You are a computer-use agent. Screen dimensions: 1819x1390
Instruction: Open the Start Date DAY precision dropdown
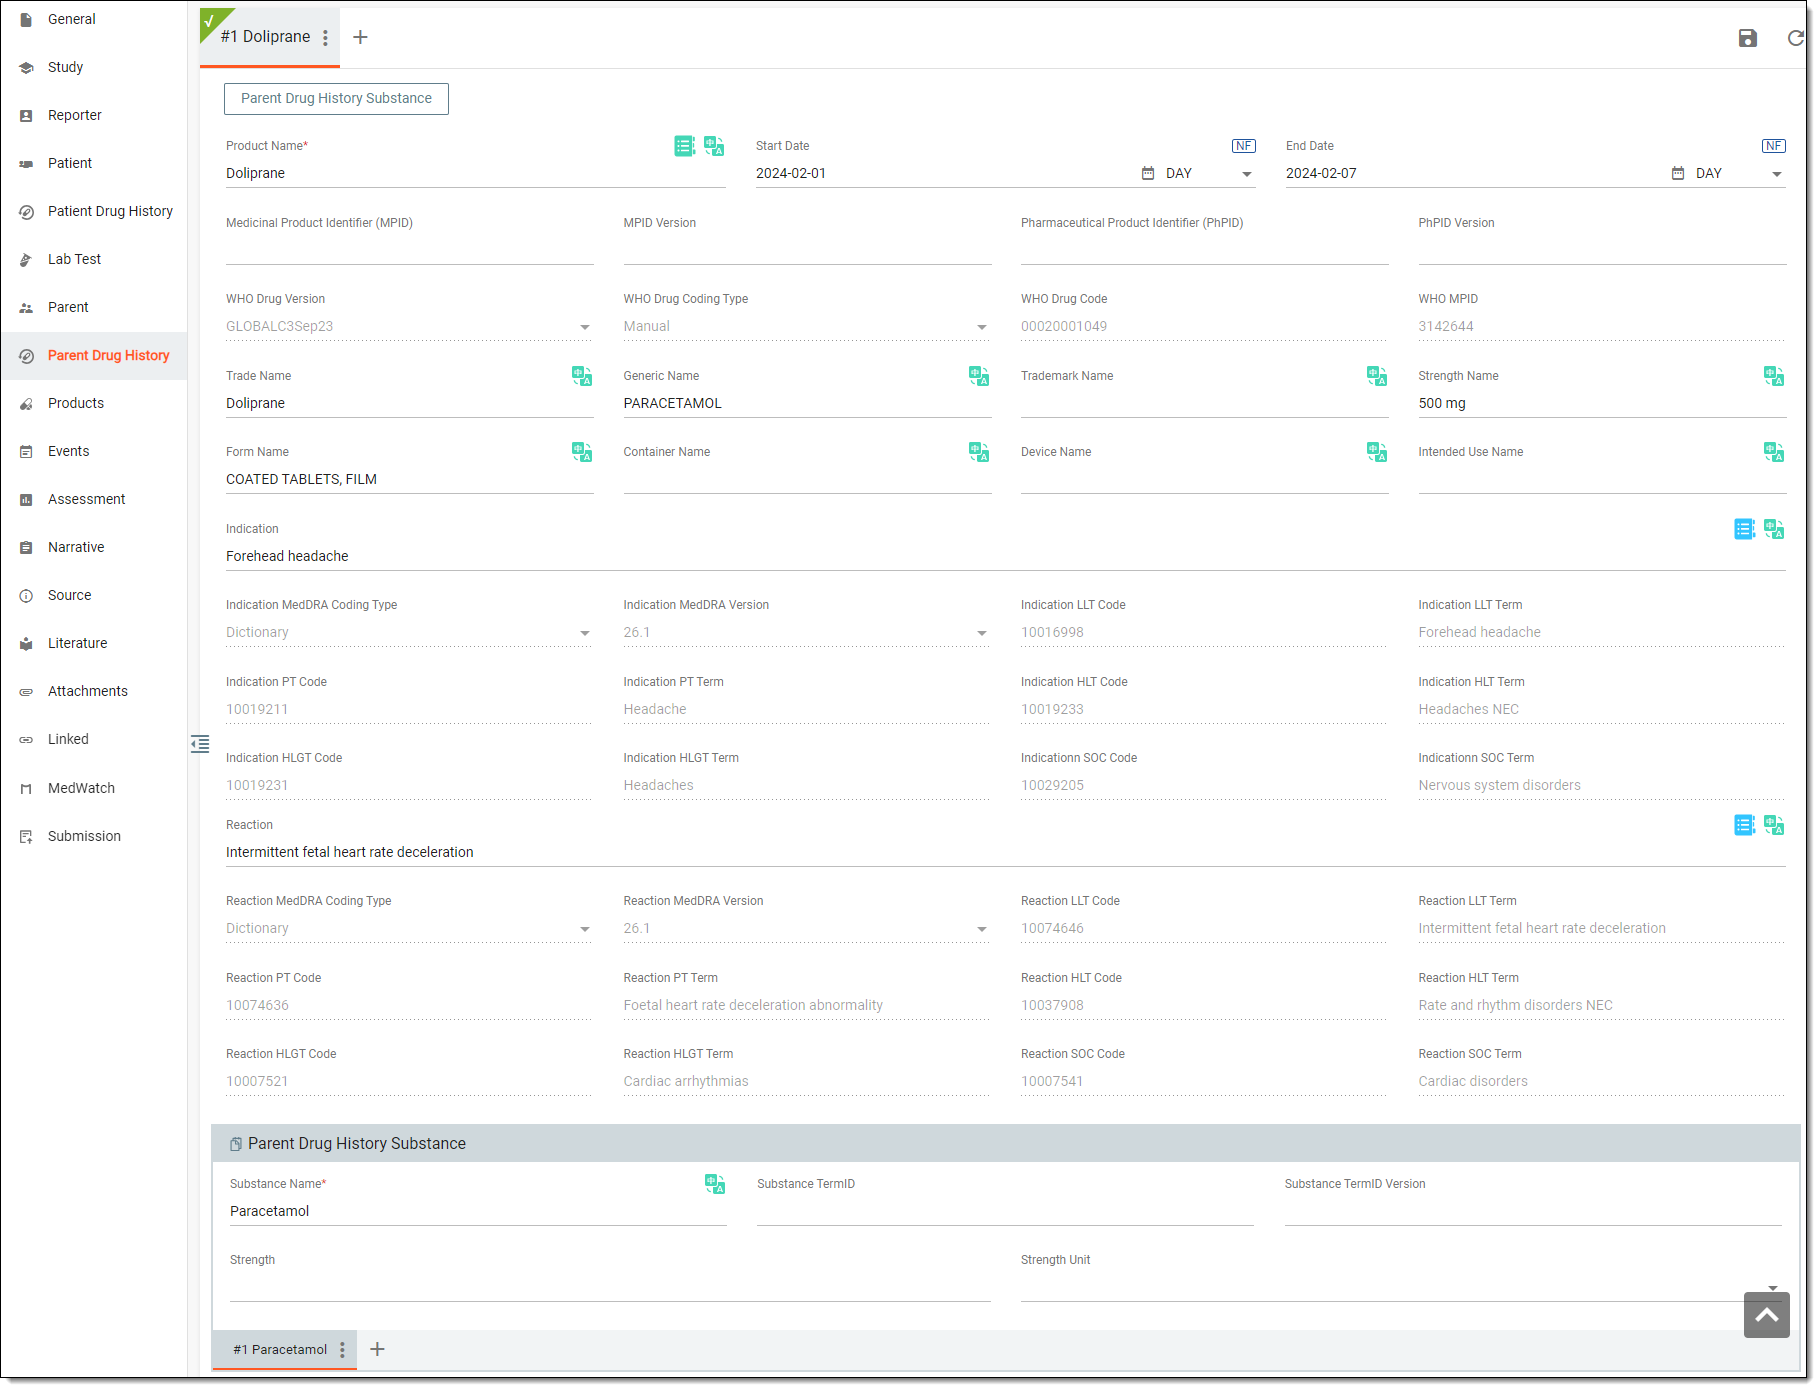click(1209, 174)
